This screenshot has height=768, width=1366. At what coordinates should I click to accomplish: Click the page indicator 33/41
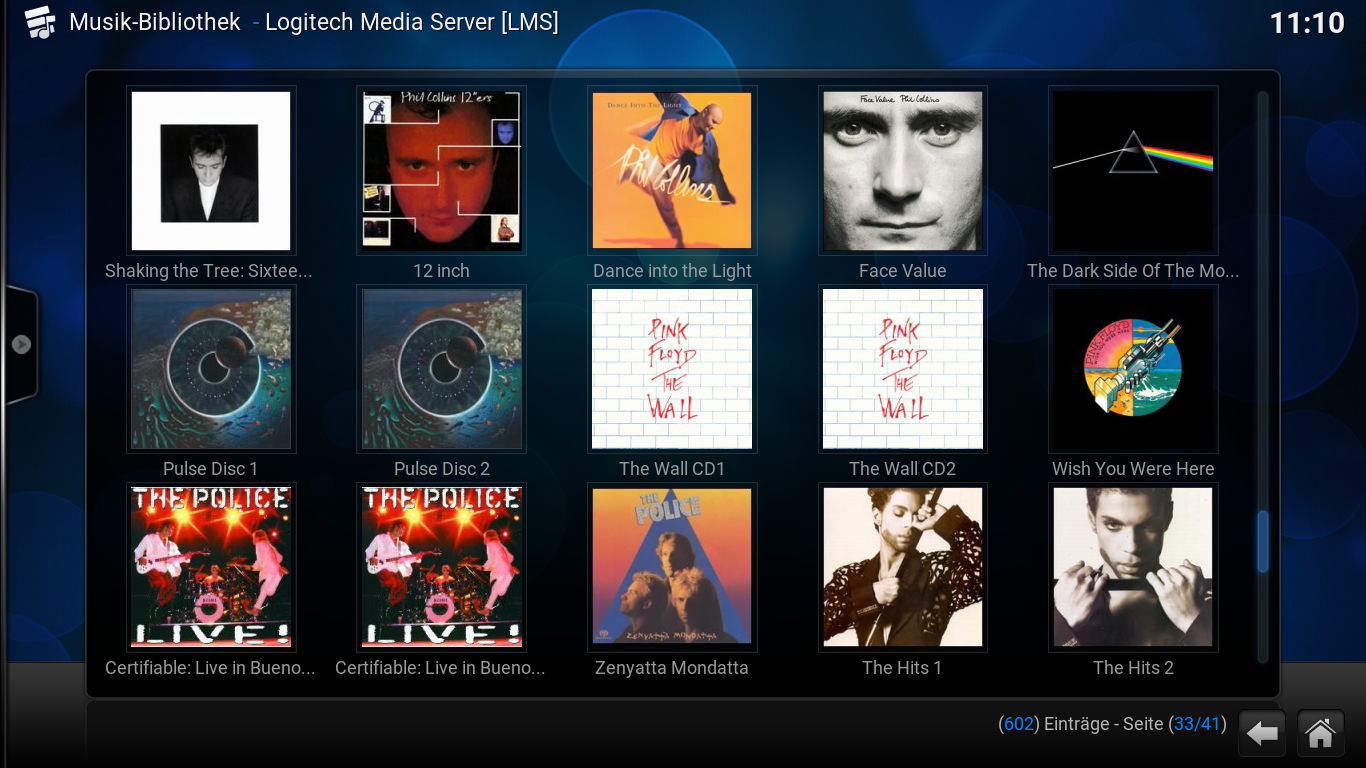pyautogui.click(x=1198, y=724)
